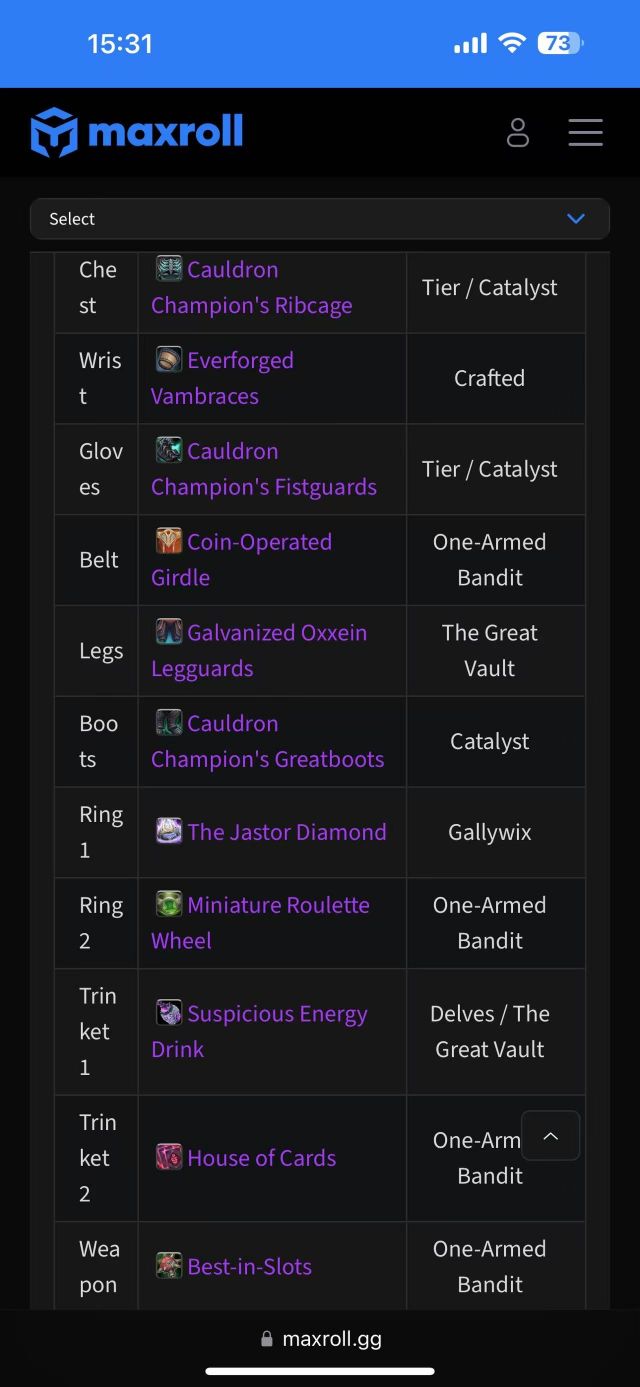Screen dimensions: 640x1387
Task: Click the Jastor Diamond ring icon
Action: tap(169, 831)
